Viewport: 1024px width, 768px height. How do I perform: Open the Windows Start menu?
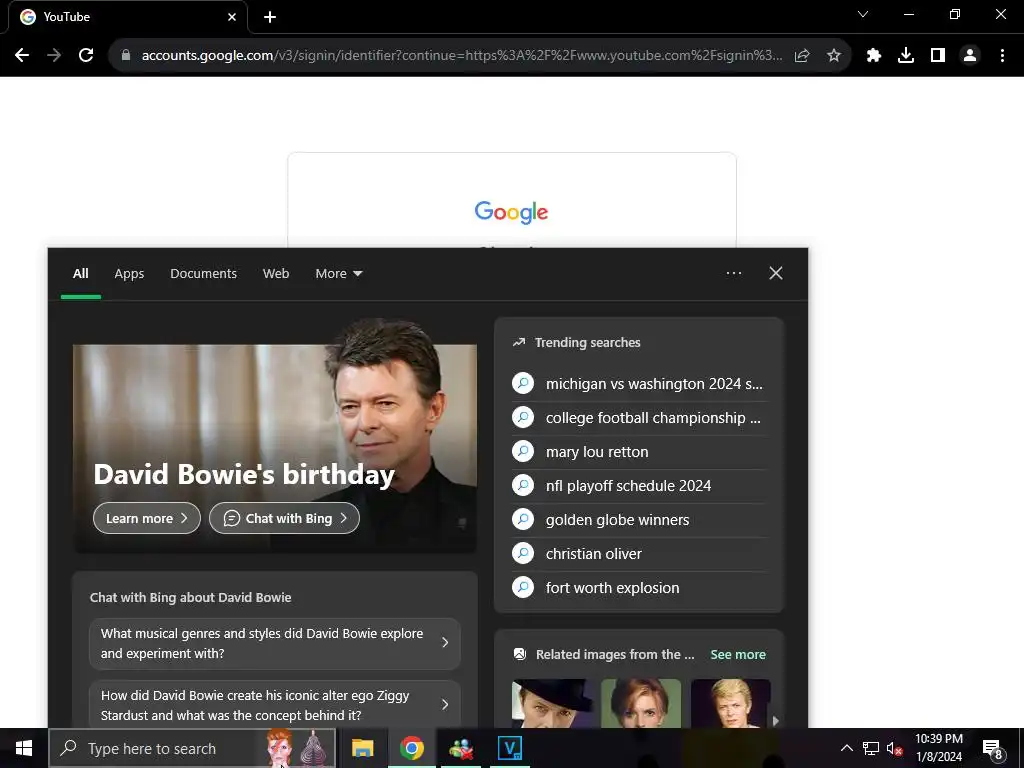24,748
